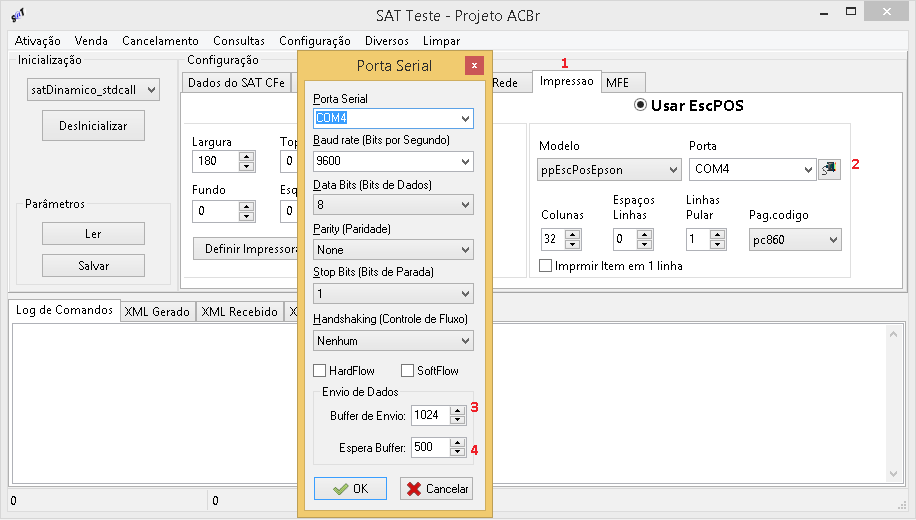Decrease the Fundo value
Viewport: 916px width, 520px height.
point(247,216)
